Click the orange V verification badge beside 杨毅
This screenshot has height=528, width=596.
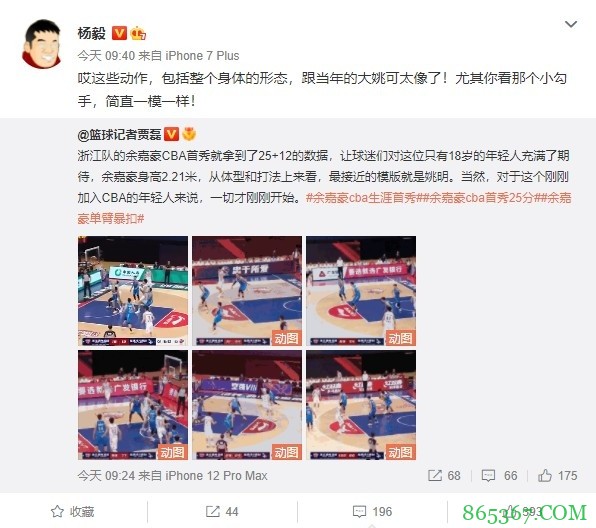(119, 33)
